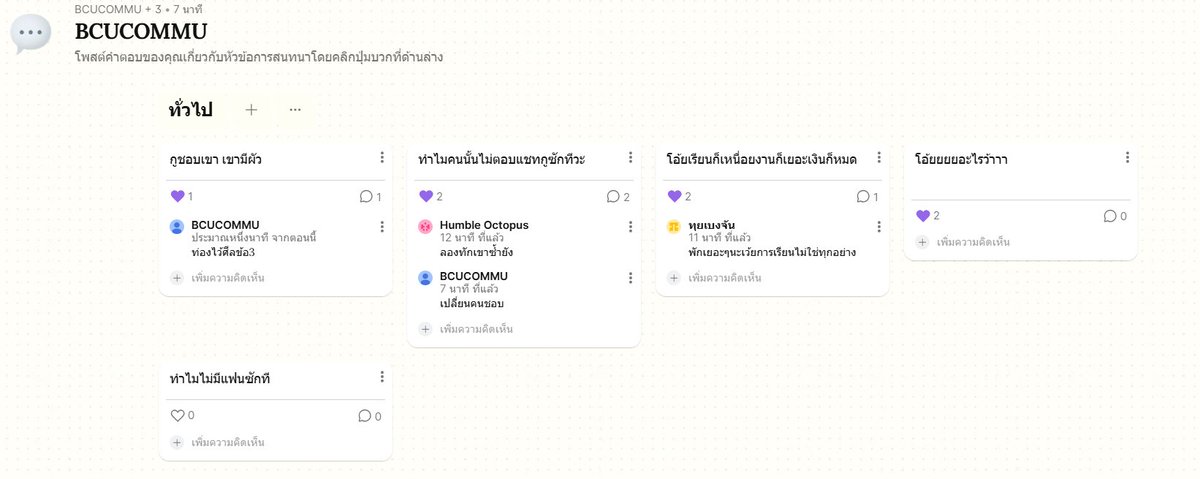Open the options menu for comment เปลี่ยนคนชอบ
The image size is (1200, 479).
click(630, 278)
